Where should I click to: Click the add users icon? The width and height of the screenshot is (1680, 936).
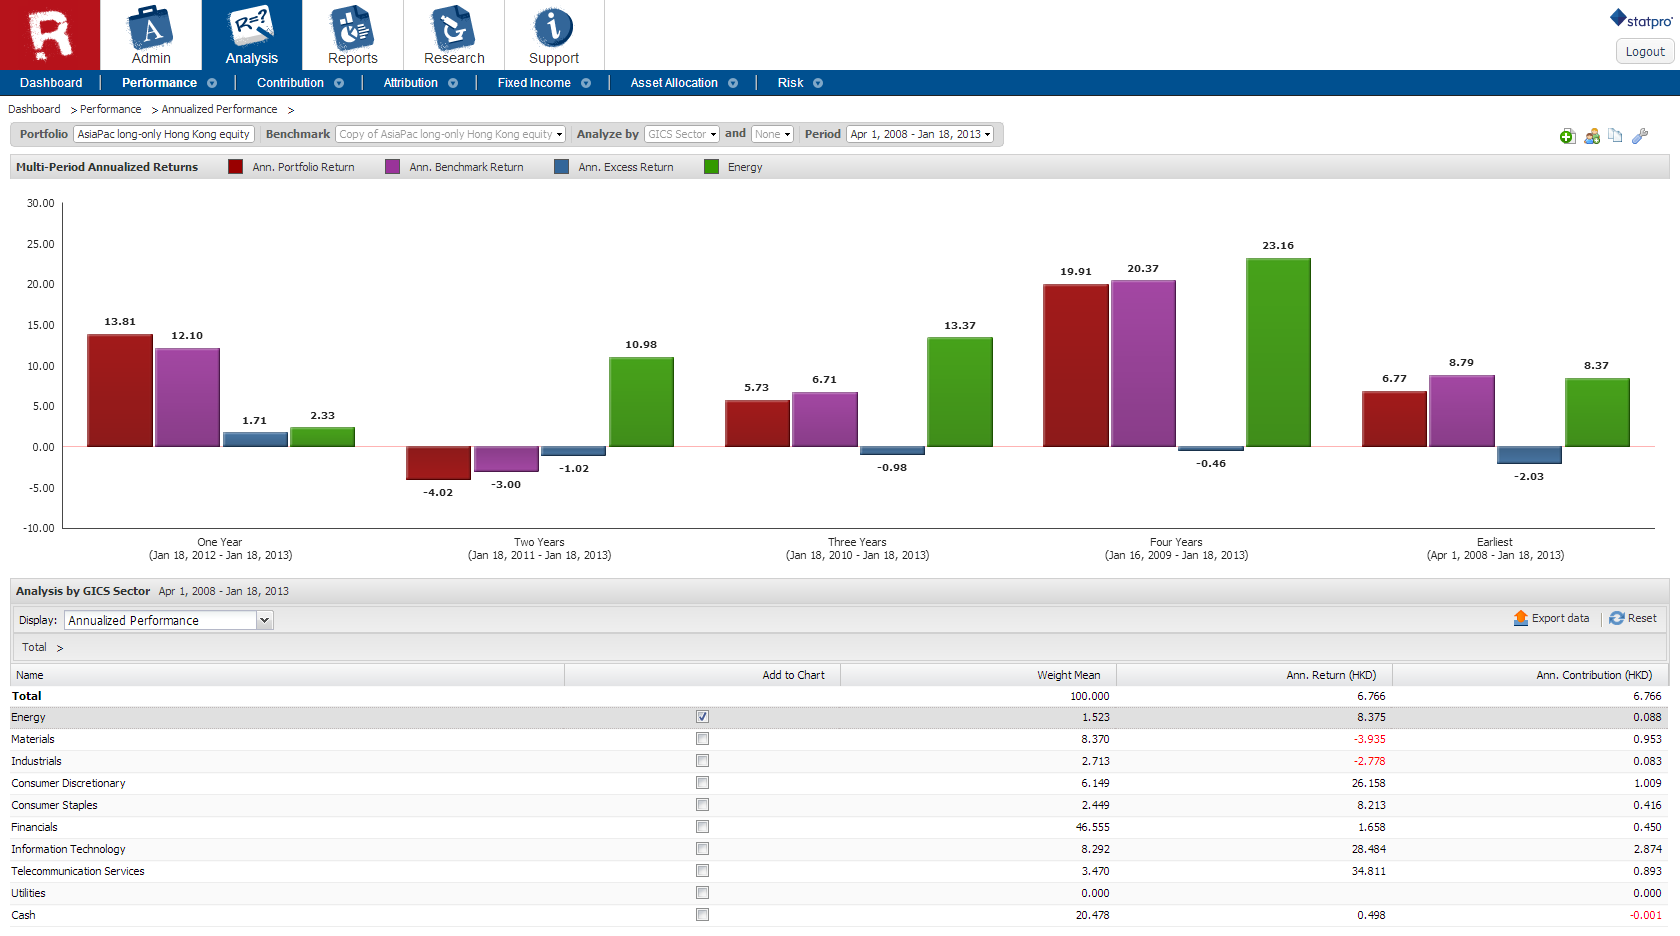tap(1592, 136)
